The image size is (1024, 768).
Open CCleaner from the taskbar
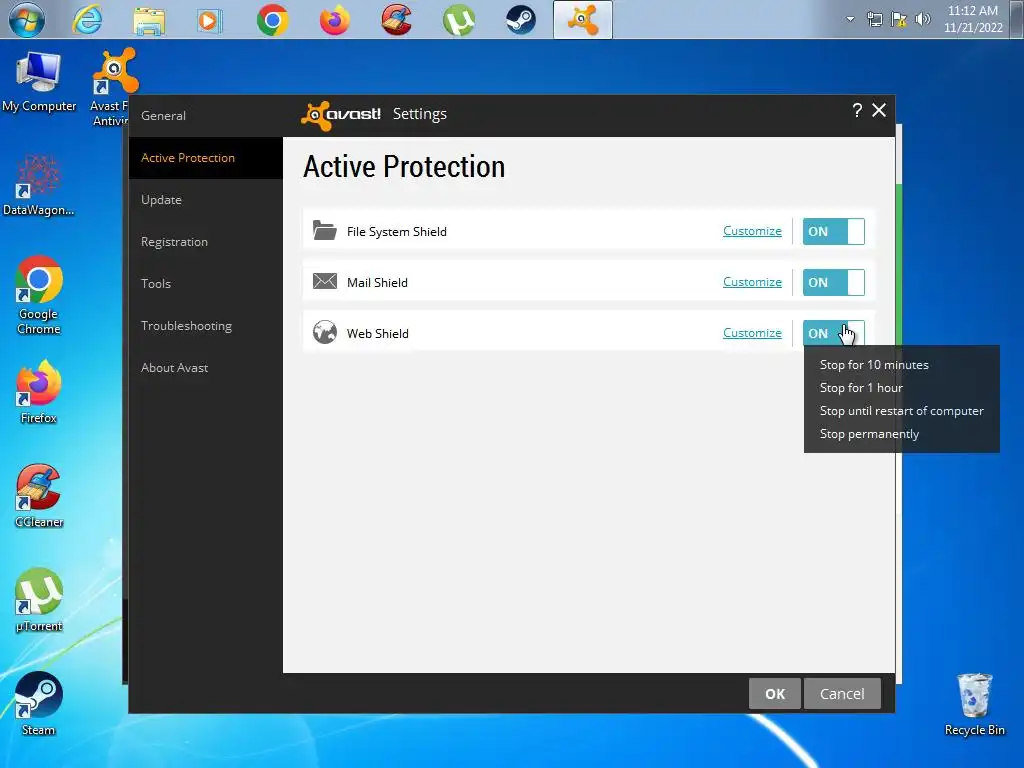pos(396,20)
